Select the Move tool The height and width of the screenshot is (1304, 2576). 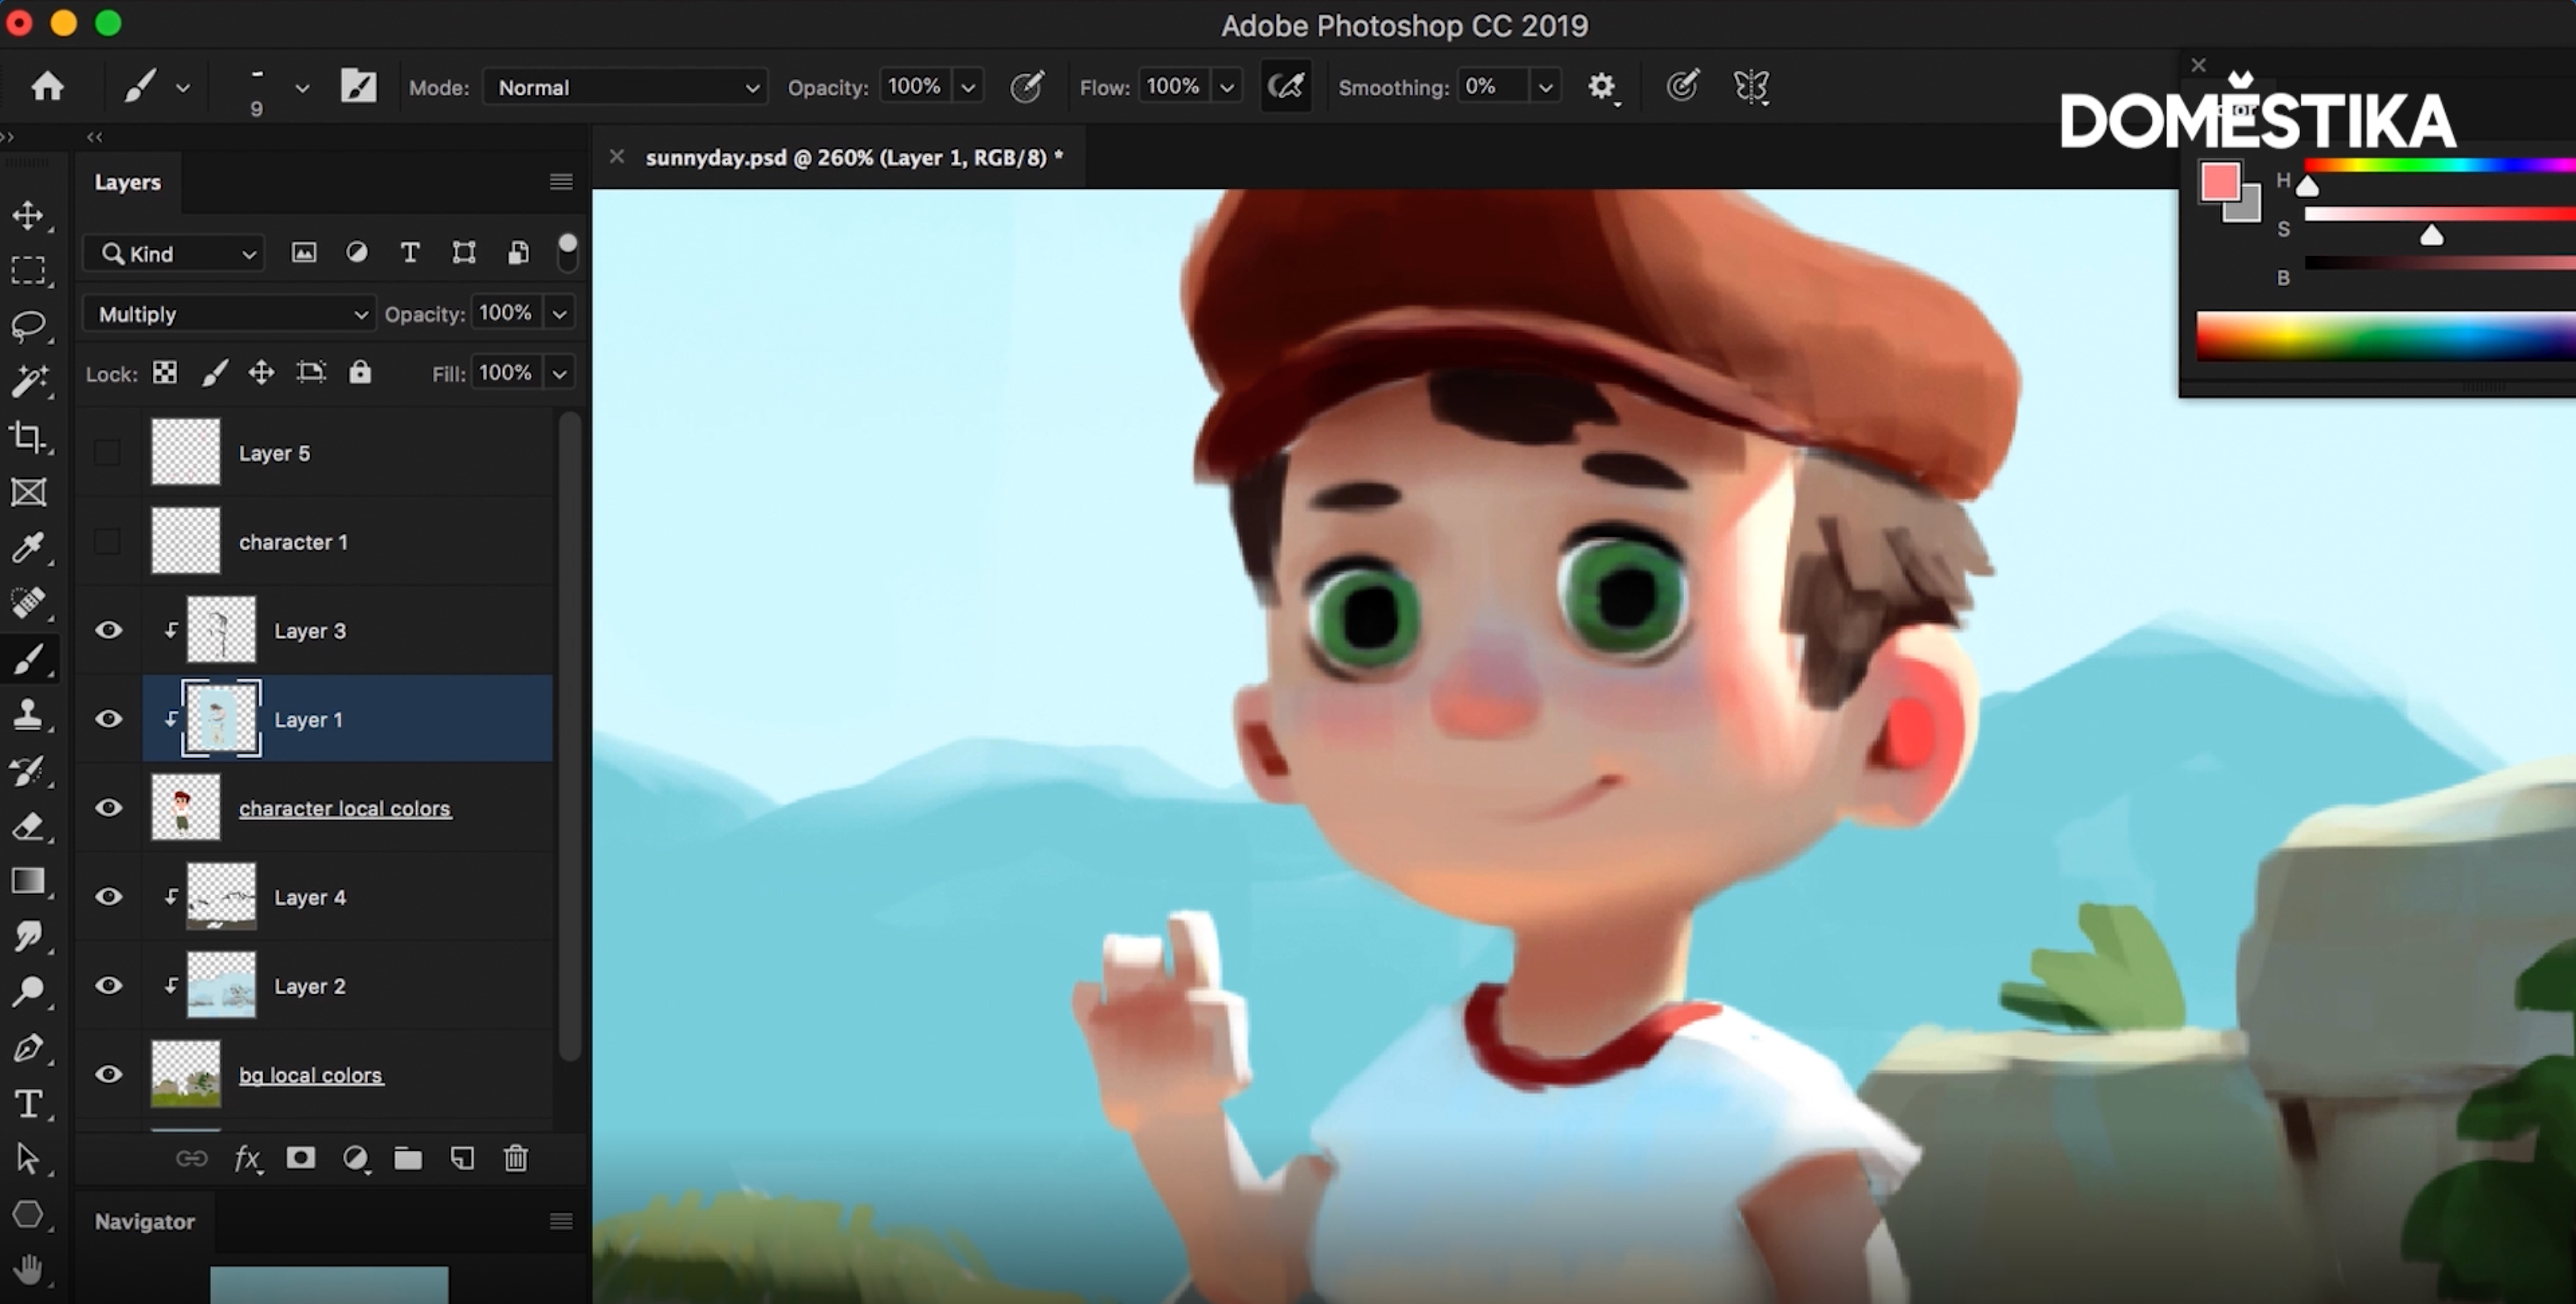click(28, 215)
